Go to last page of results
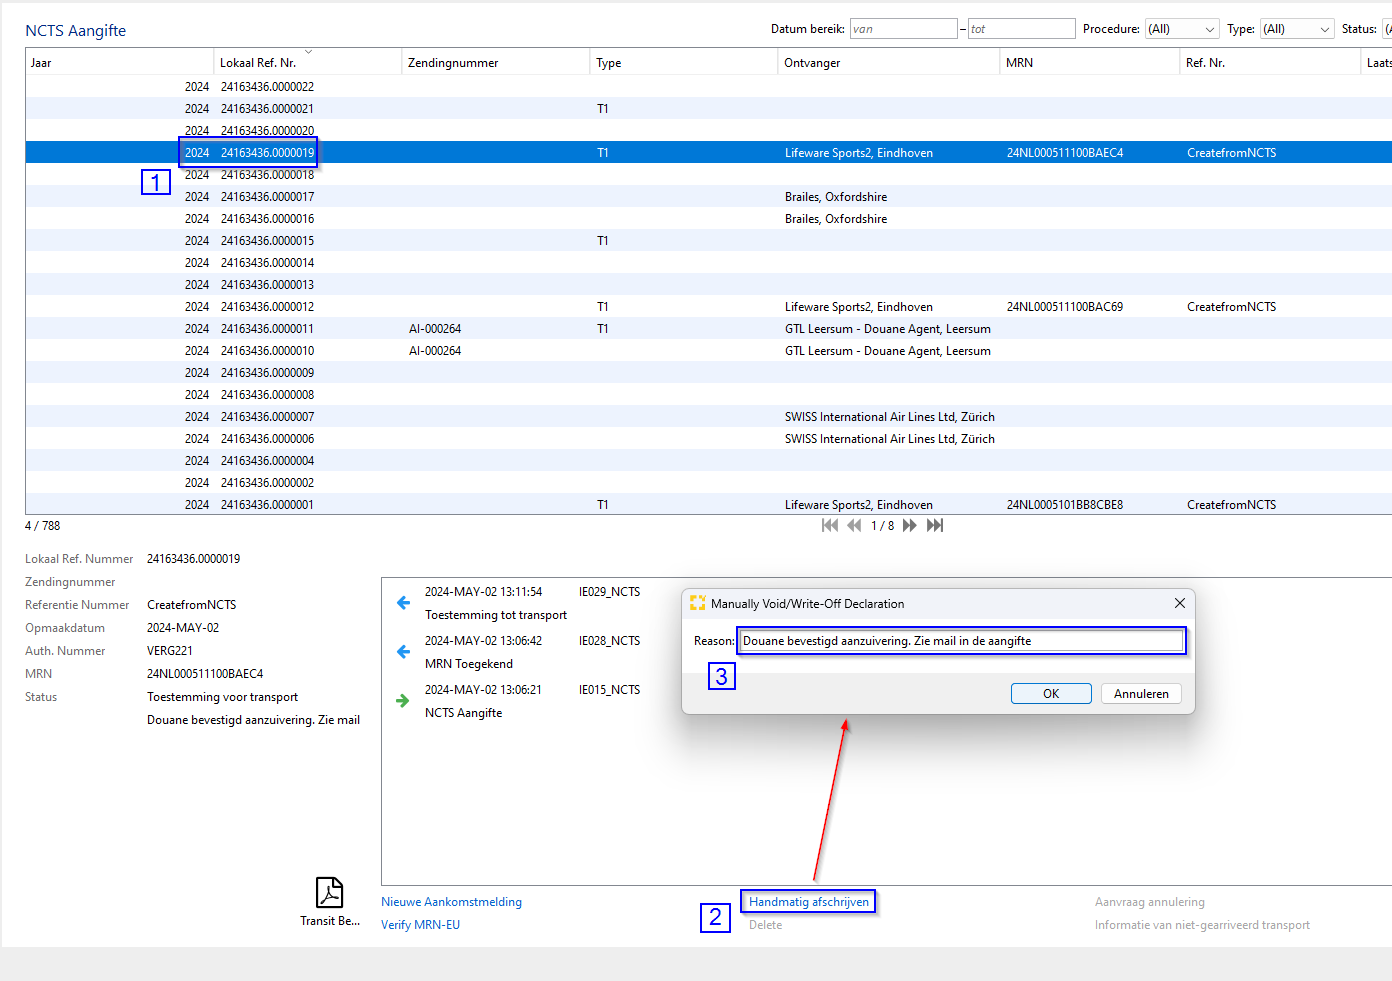The width and height of the screenshot is (1392, 981). pyautogui.click(x=935, y=526)
